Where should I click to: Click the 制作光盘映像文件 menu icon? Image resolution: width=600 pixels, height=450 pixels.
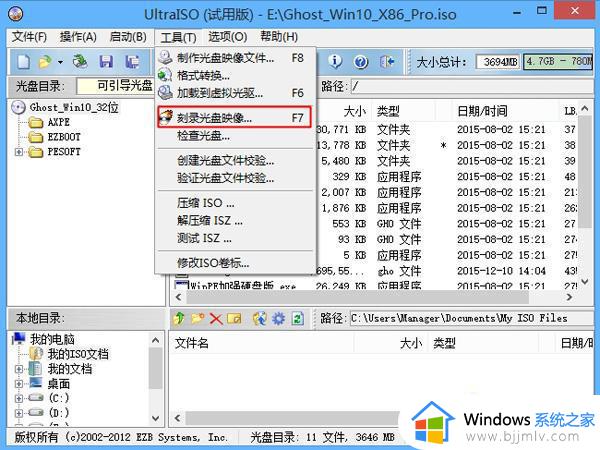[x=165, y=57]
